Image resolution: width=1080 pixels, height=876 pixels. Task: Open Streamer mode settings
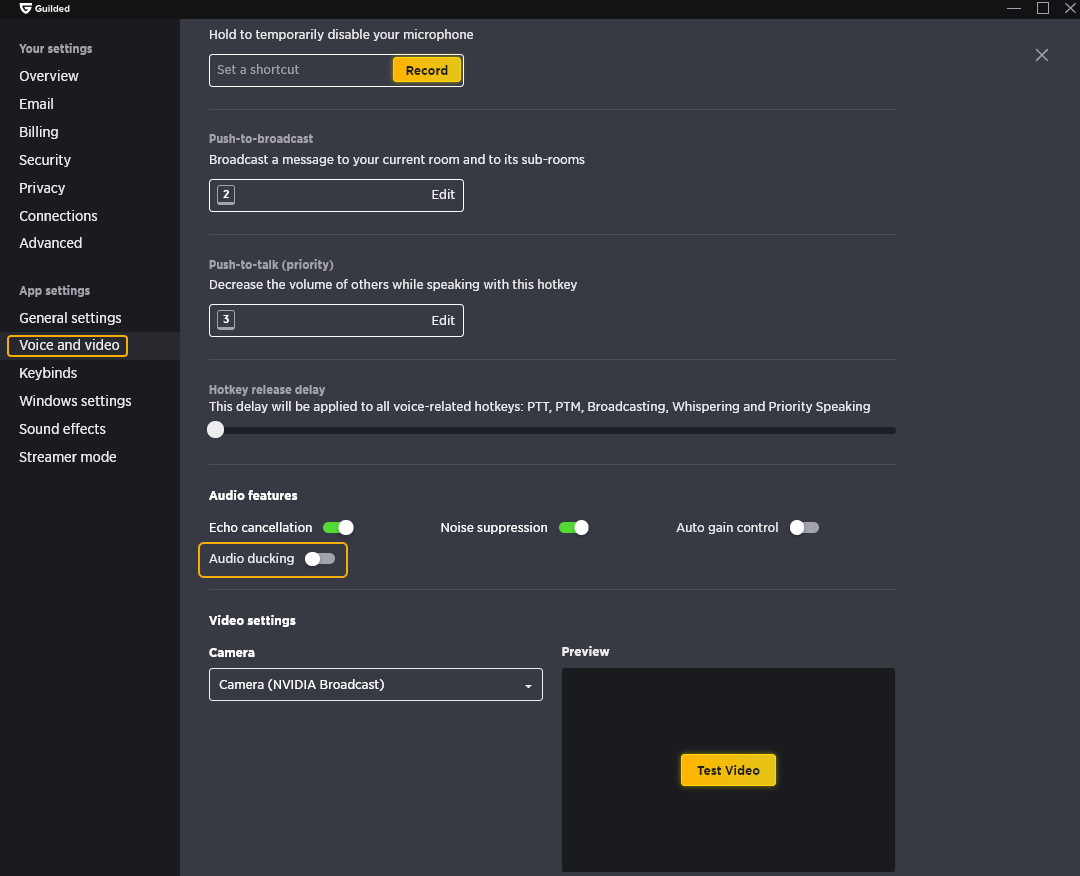click(x=68, y=457)
